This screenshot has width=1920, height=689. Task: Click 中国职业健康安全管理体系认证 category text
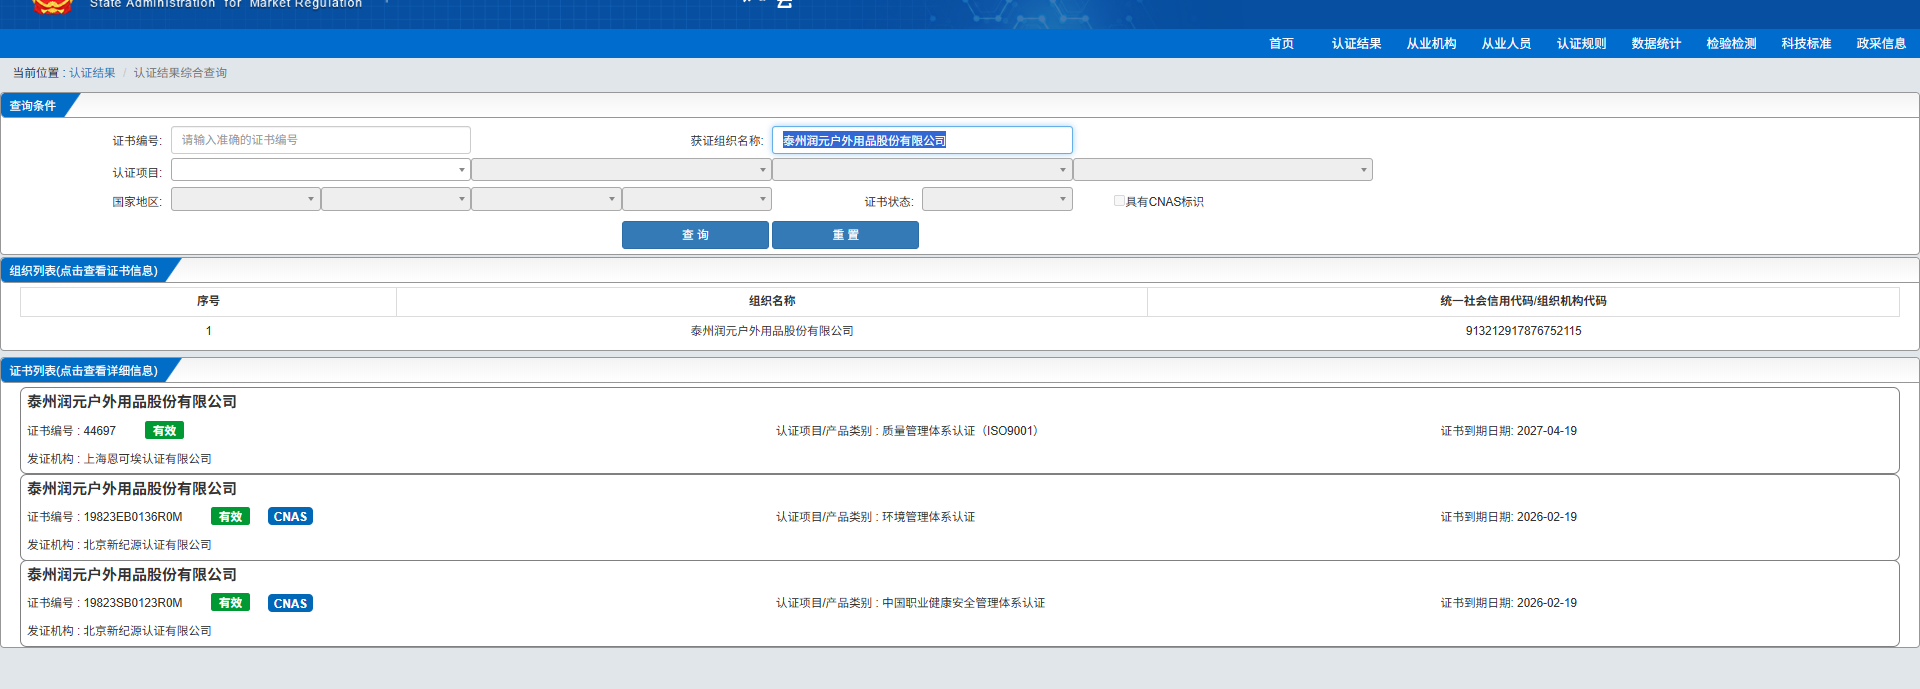(963, 603)
